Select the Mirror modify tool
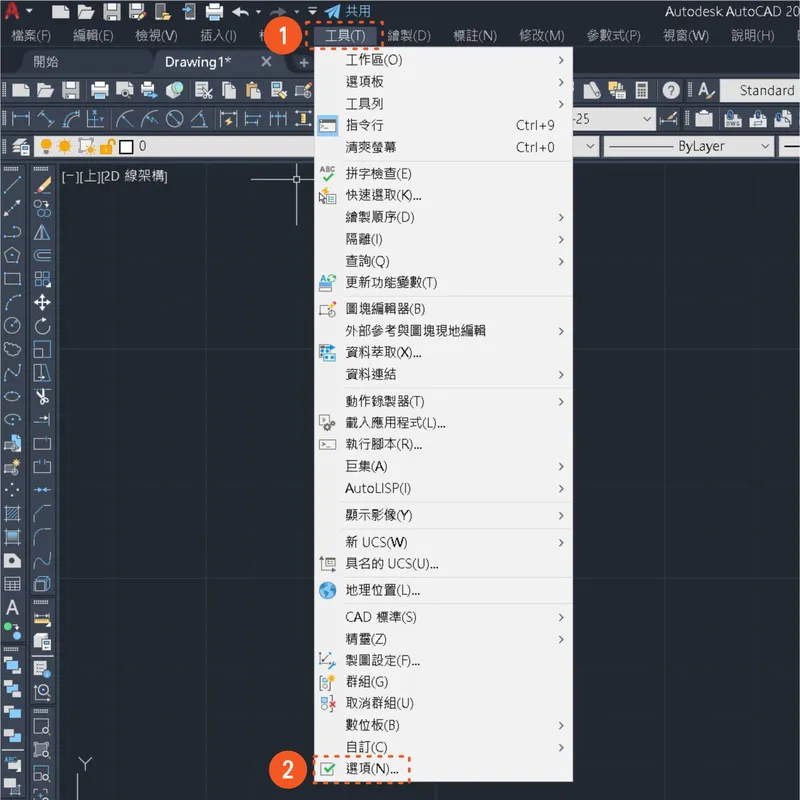Screen dimensions: 800x800 tap(42, 232)
